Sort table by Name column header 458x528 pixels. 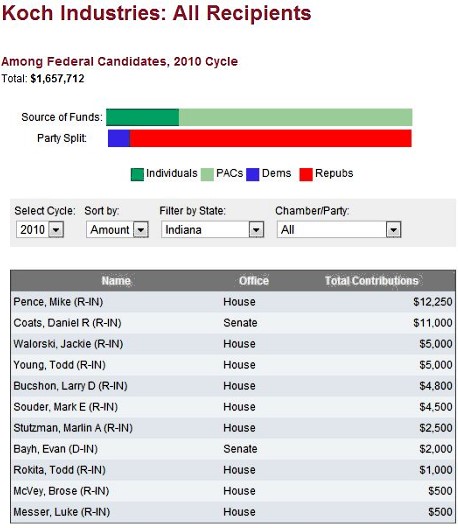tap(116, 281)
